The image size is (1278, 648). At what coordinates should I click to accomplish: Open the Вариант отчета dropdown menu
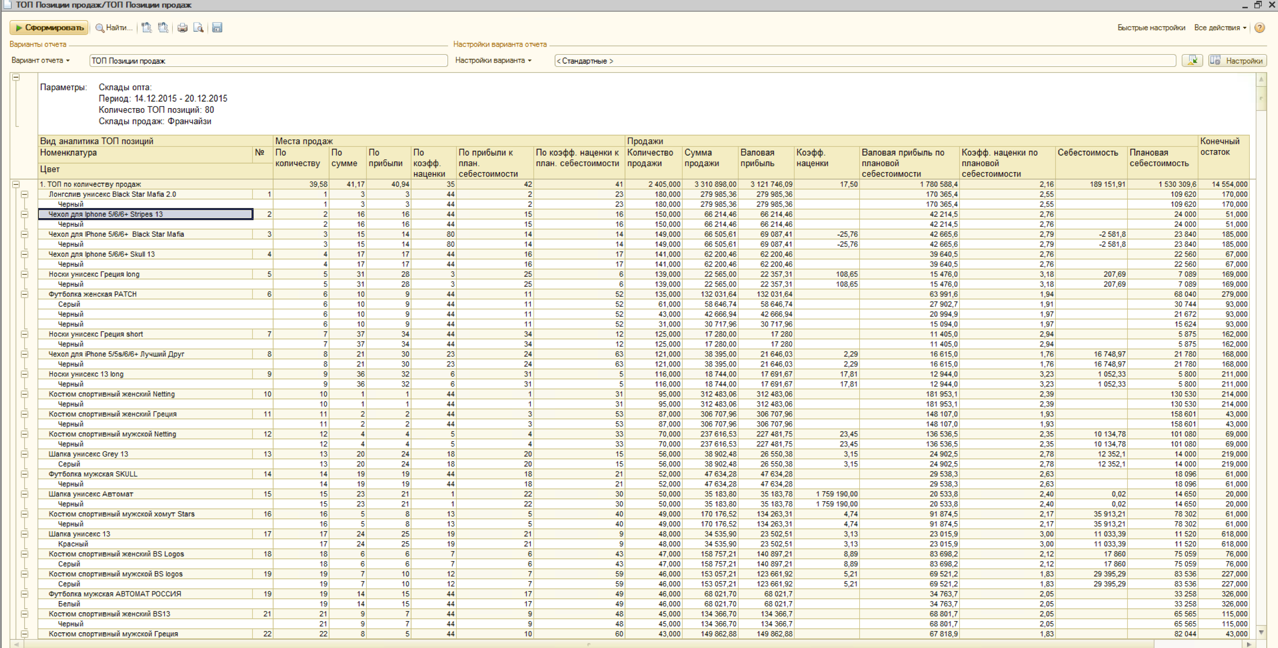coord(41,61)
